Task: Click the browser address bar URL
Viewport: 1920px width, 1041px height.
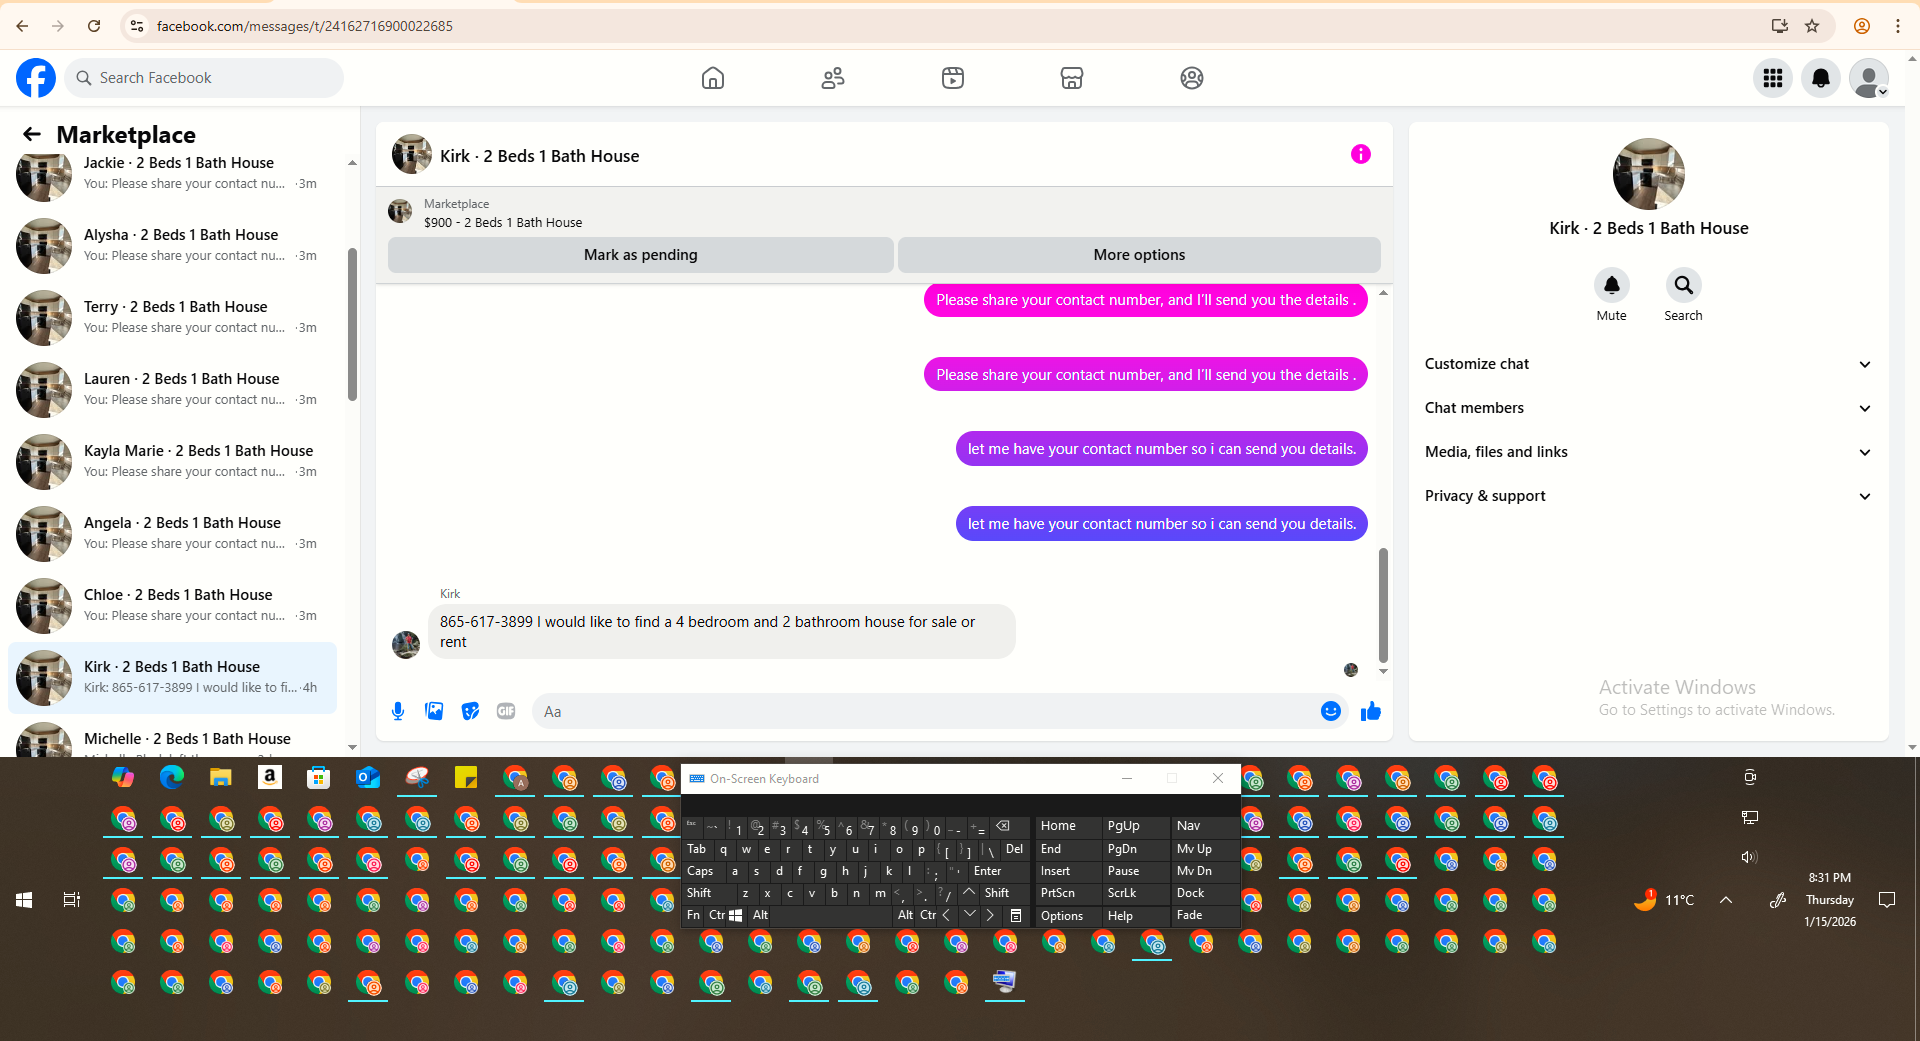Action: tap(304, 26)
